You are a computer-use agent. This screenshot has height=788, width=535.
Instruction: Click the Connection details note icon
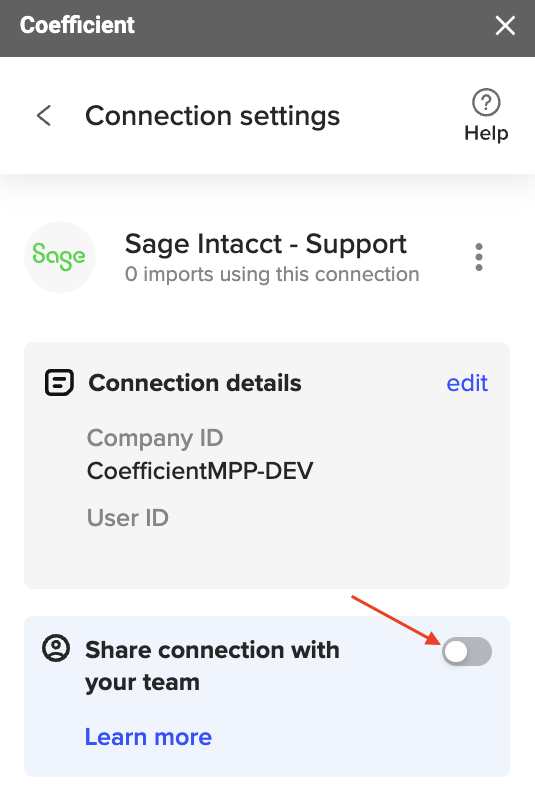point(59,383)
